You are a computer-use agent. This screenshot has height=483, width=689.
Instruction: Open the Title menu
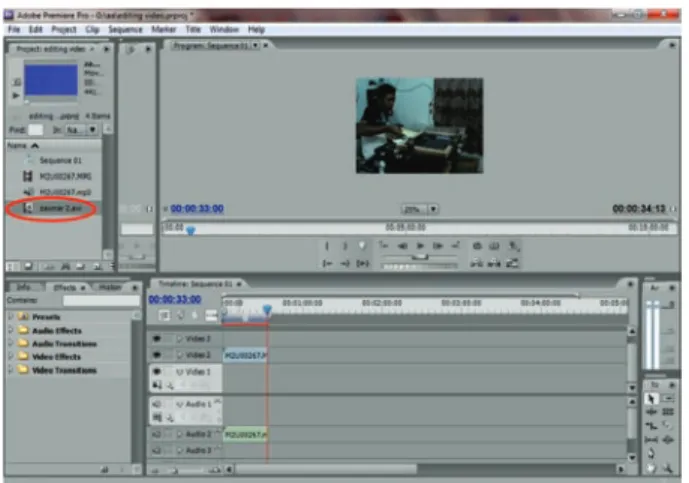193,29
